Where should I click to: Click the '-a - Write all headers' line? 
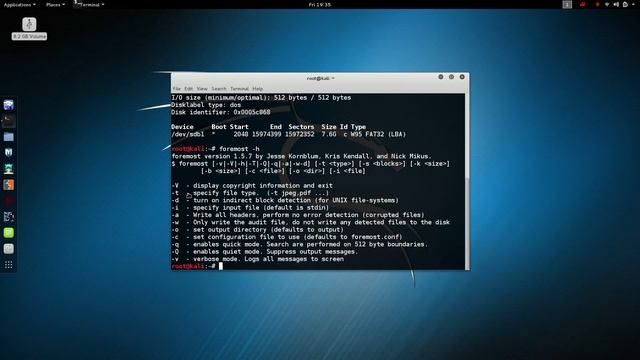[298, 215]
